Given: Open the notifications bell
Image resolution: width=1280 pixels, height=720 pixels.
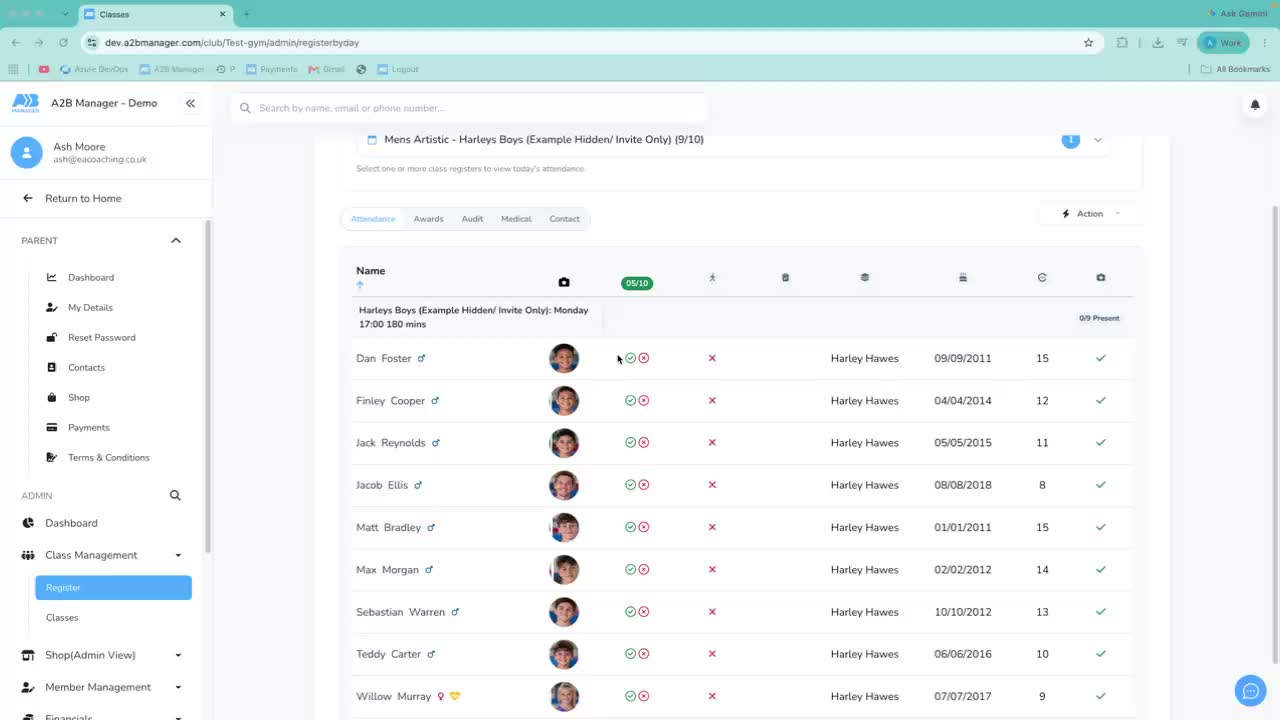Looking at the screenshot, I should pyautogui.click(x=1254, y=104).
